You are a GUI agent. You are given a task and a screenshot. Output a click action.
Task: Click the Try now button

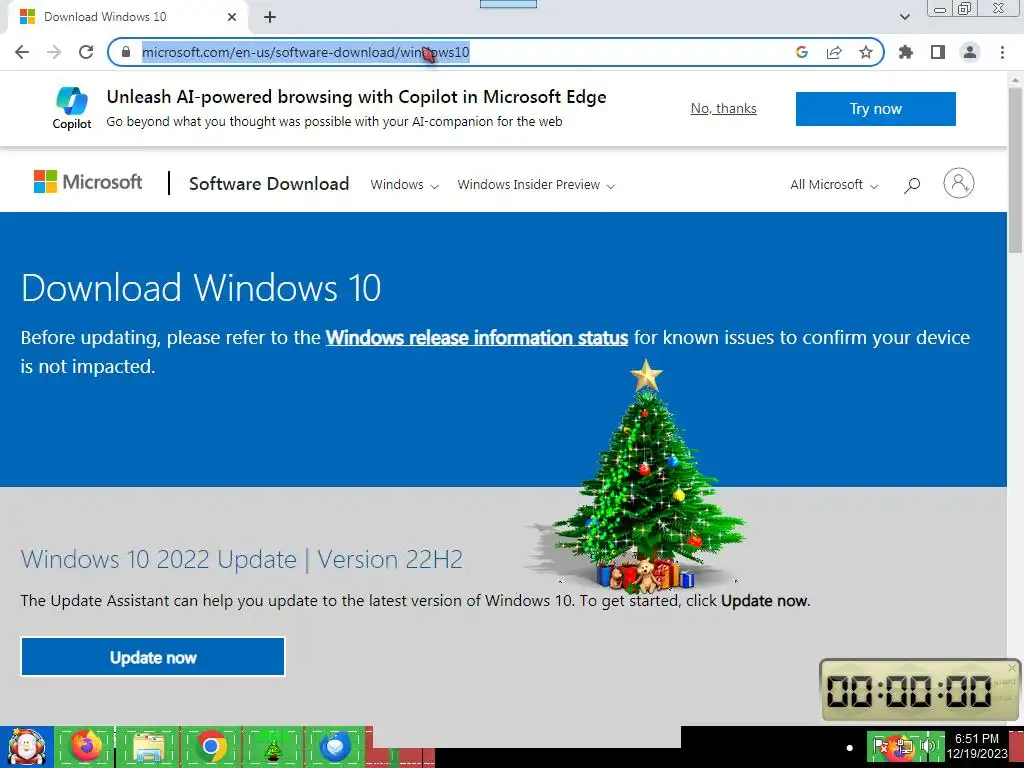[x=875, y=108]
